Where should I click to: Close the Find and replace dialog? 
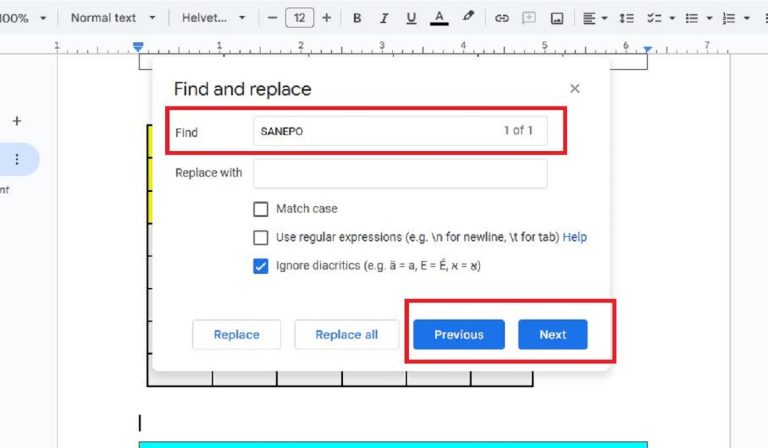(x=575, y=89)
